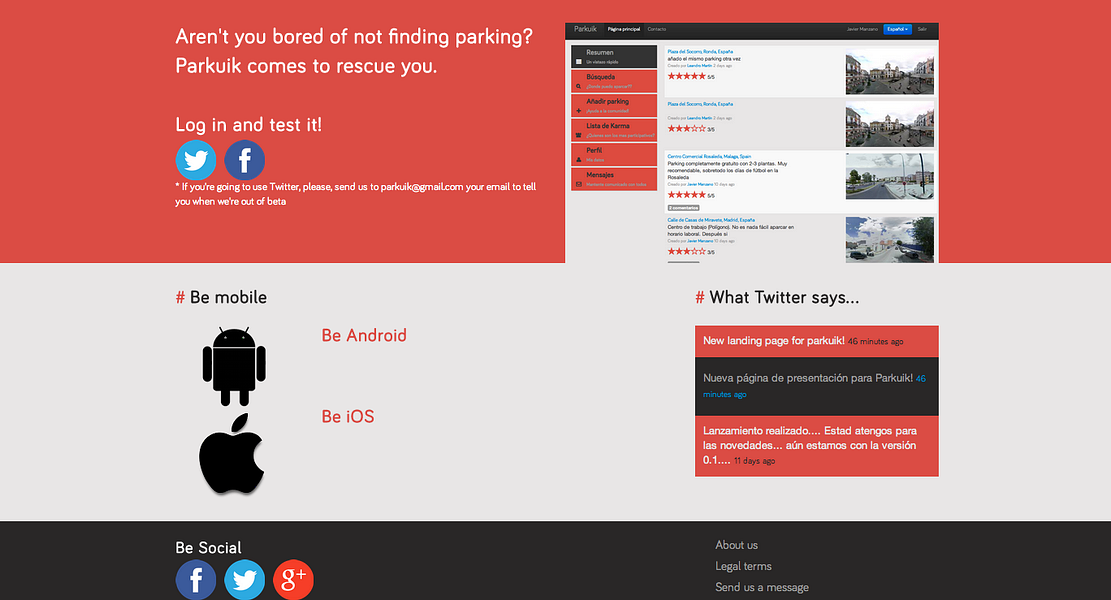Image resolution: width=1111 pixels, height=600 pixels.
Task: Click the Apple logo
Action: tap(232, 453)
